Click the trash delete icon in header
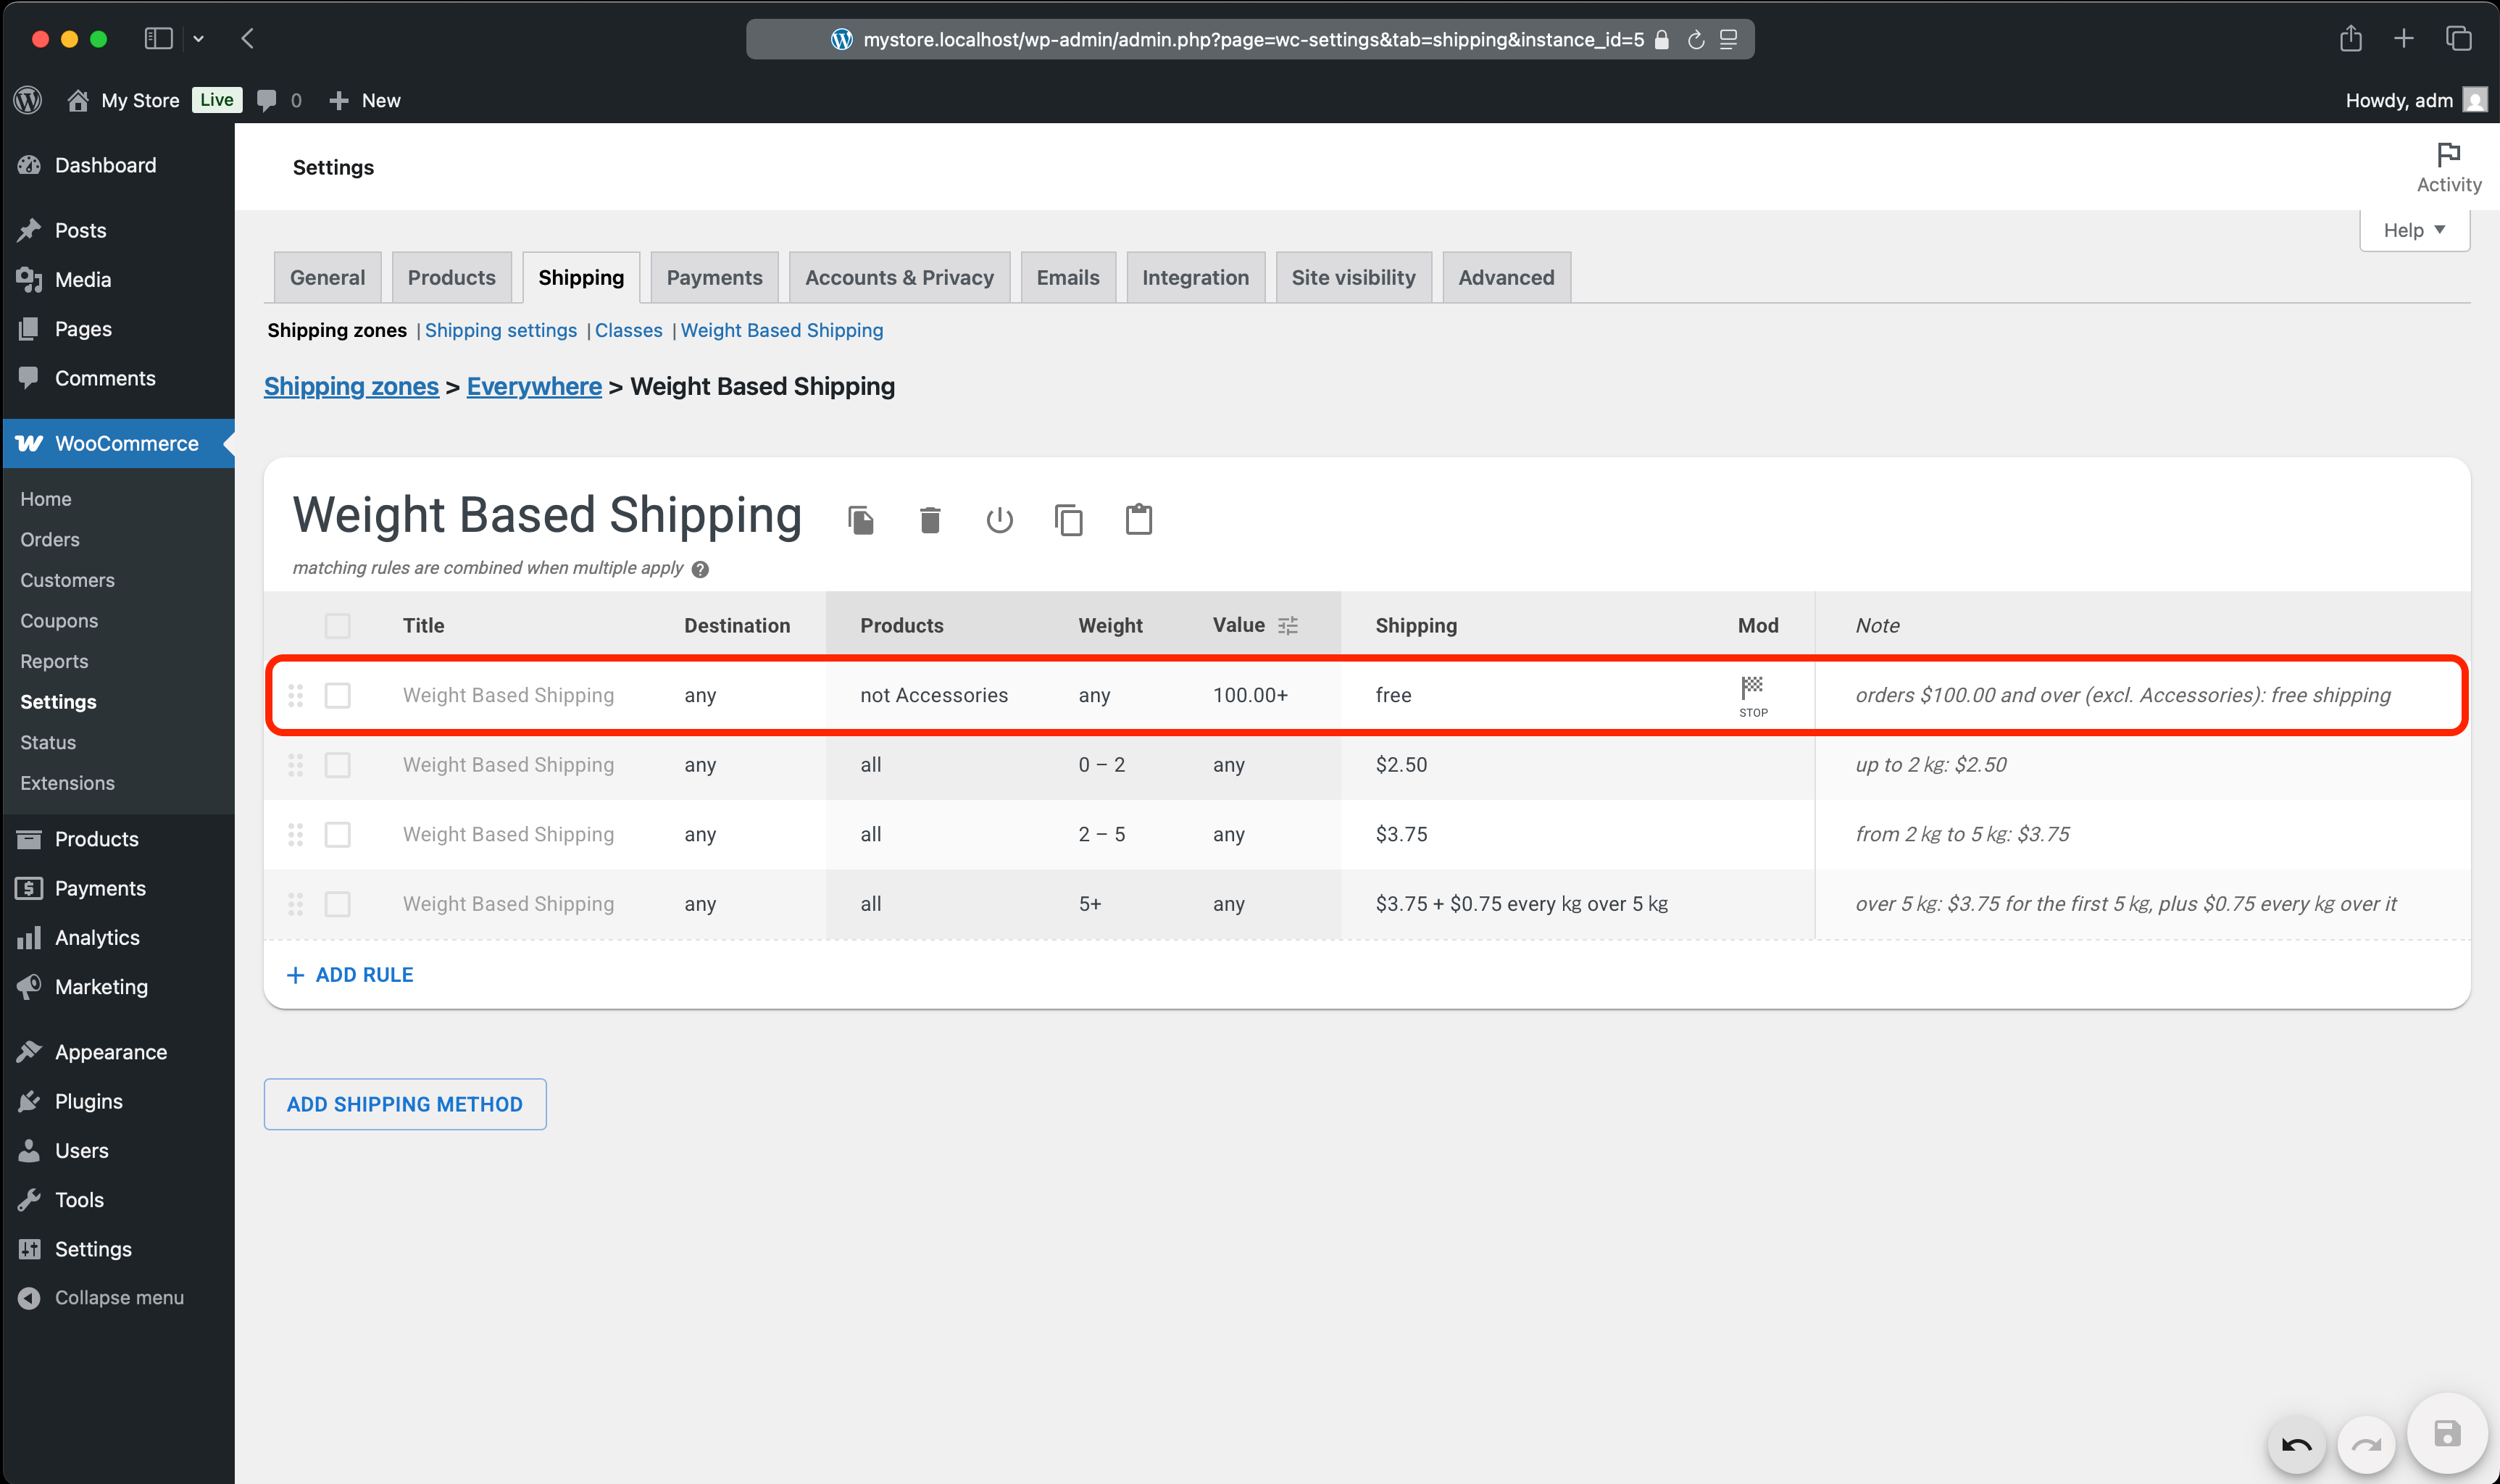Screen dimensions: 2500x1484 [x=929, y=520]
